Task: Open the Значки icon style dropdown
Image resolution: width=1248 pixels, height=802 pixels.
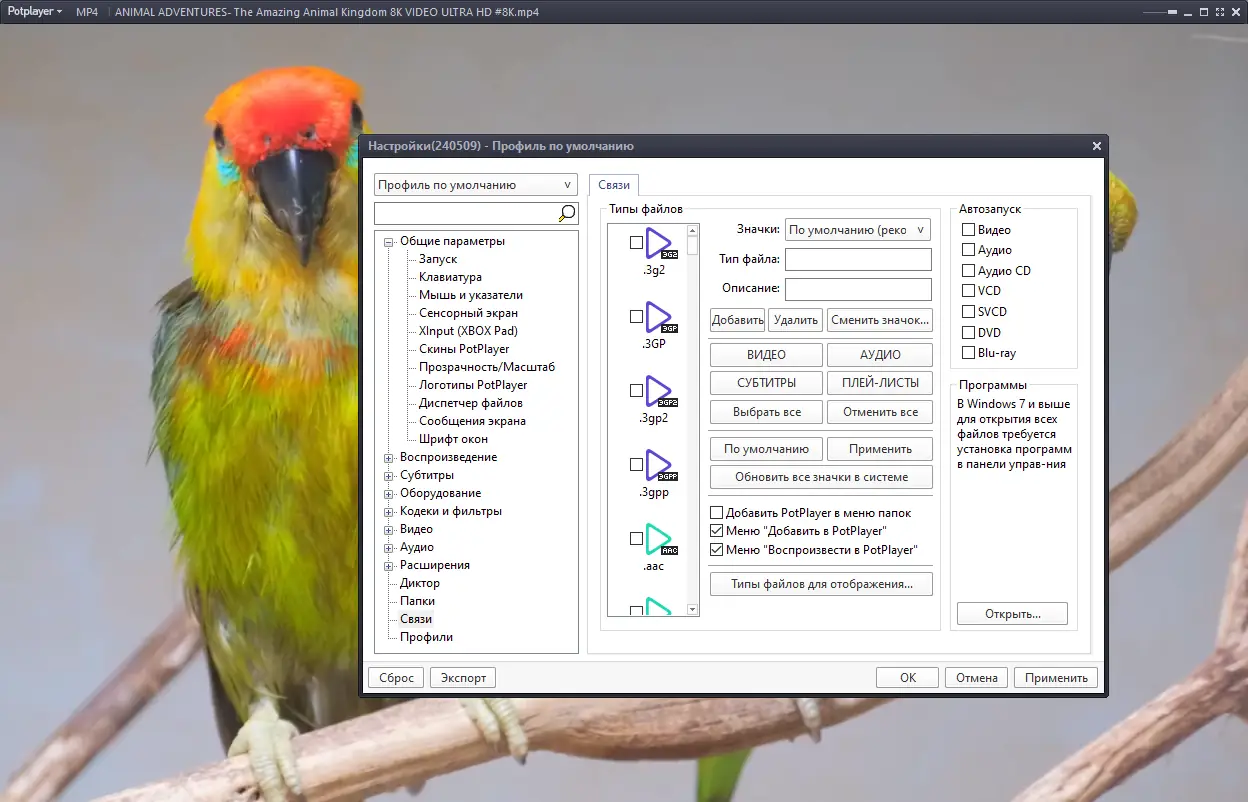Action: click(858, 230)
